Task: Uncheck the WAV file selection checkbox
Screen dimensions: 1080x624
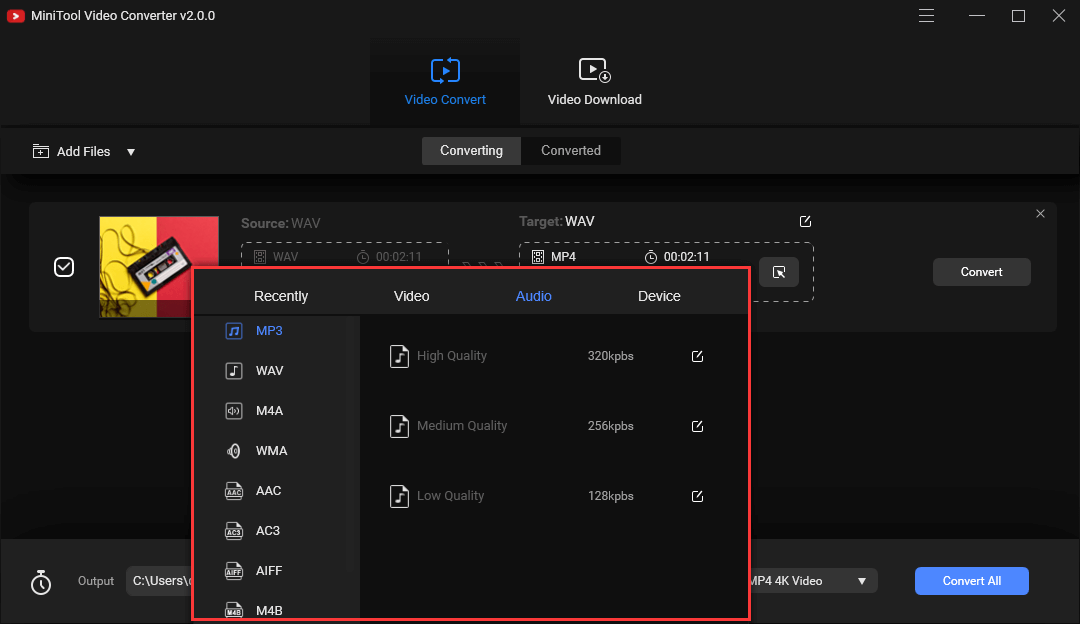Action: click(64, 267)
